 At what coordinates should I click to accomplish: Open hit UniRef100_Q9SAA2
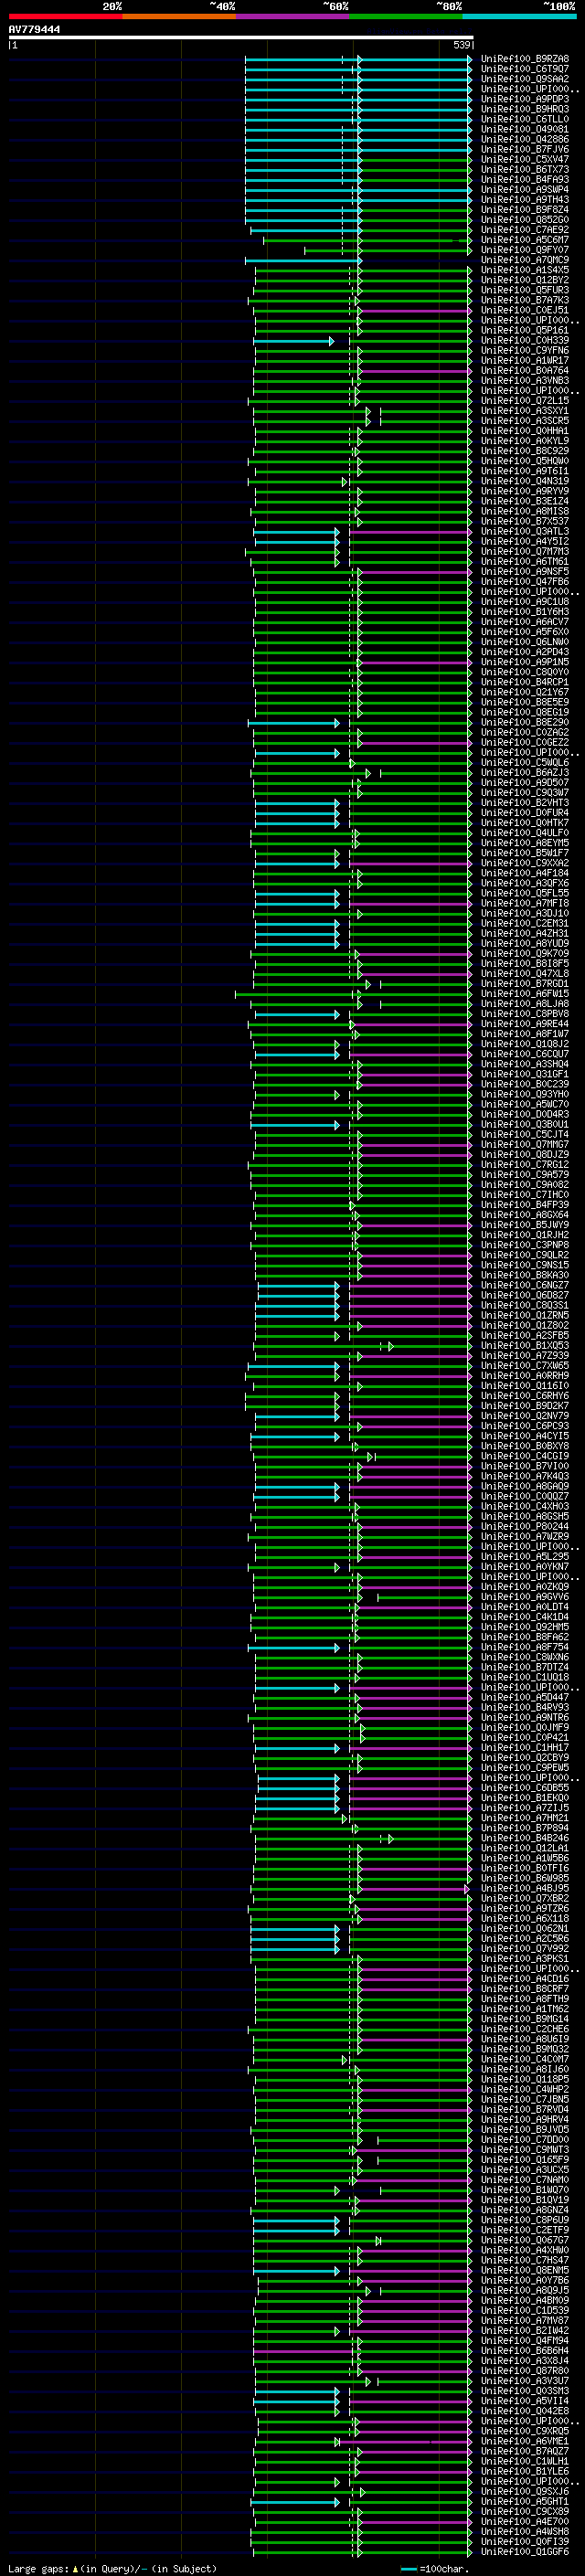[525, 79]
